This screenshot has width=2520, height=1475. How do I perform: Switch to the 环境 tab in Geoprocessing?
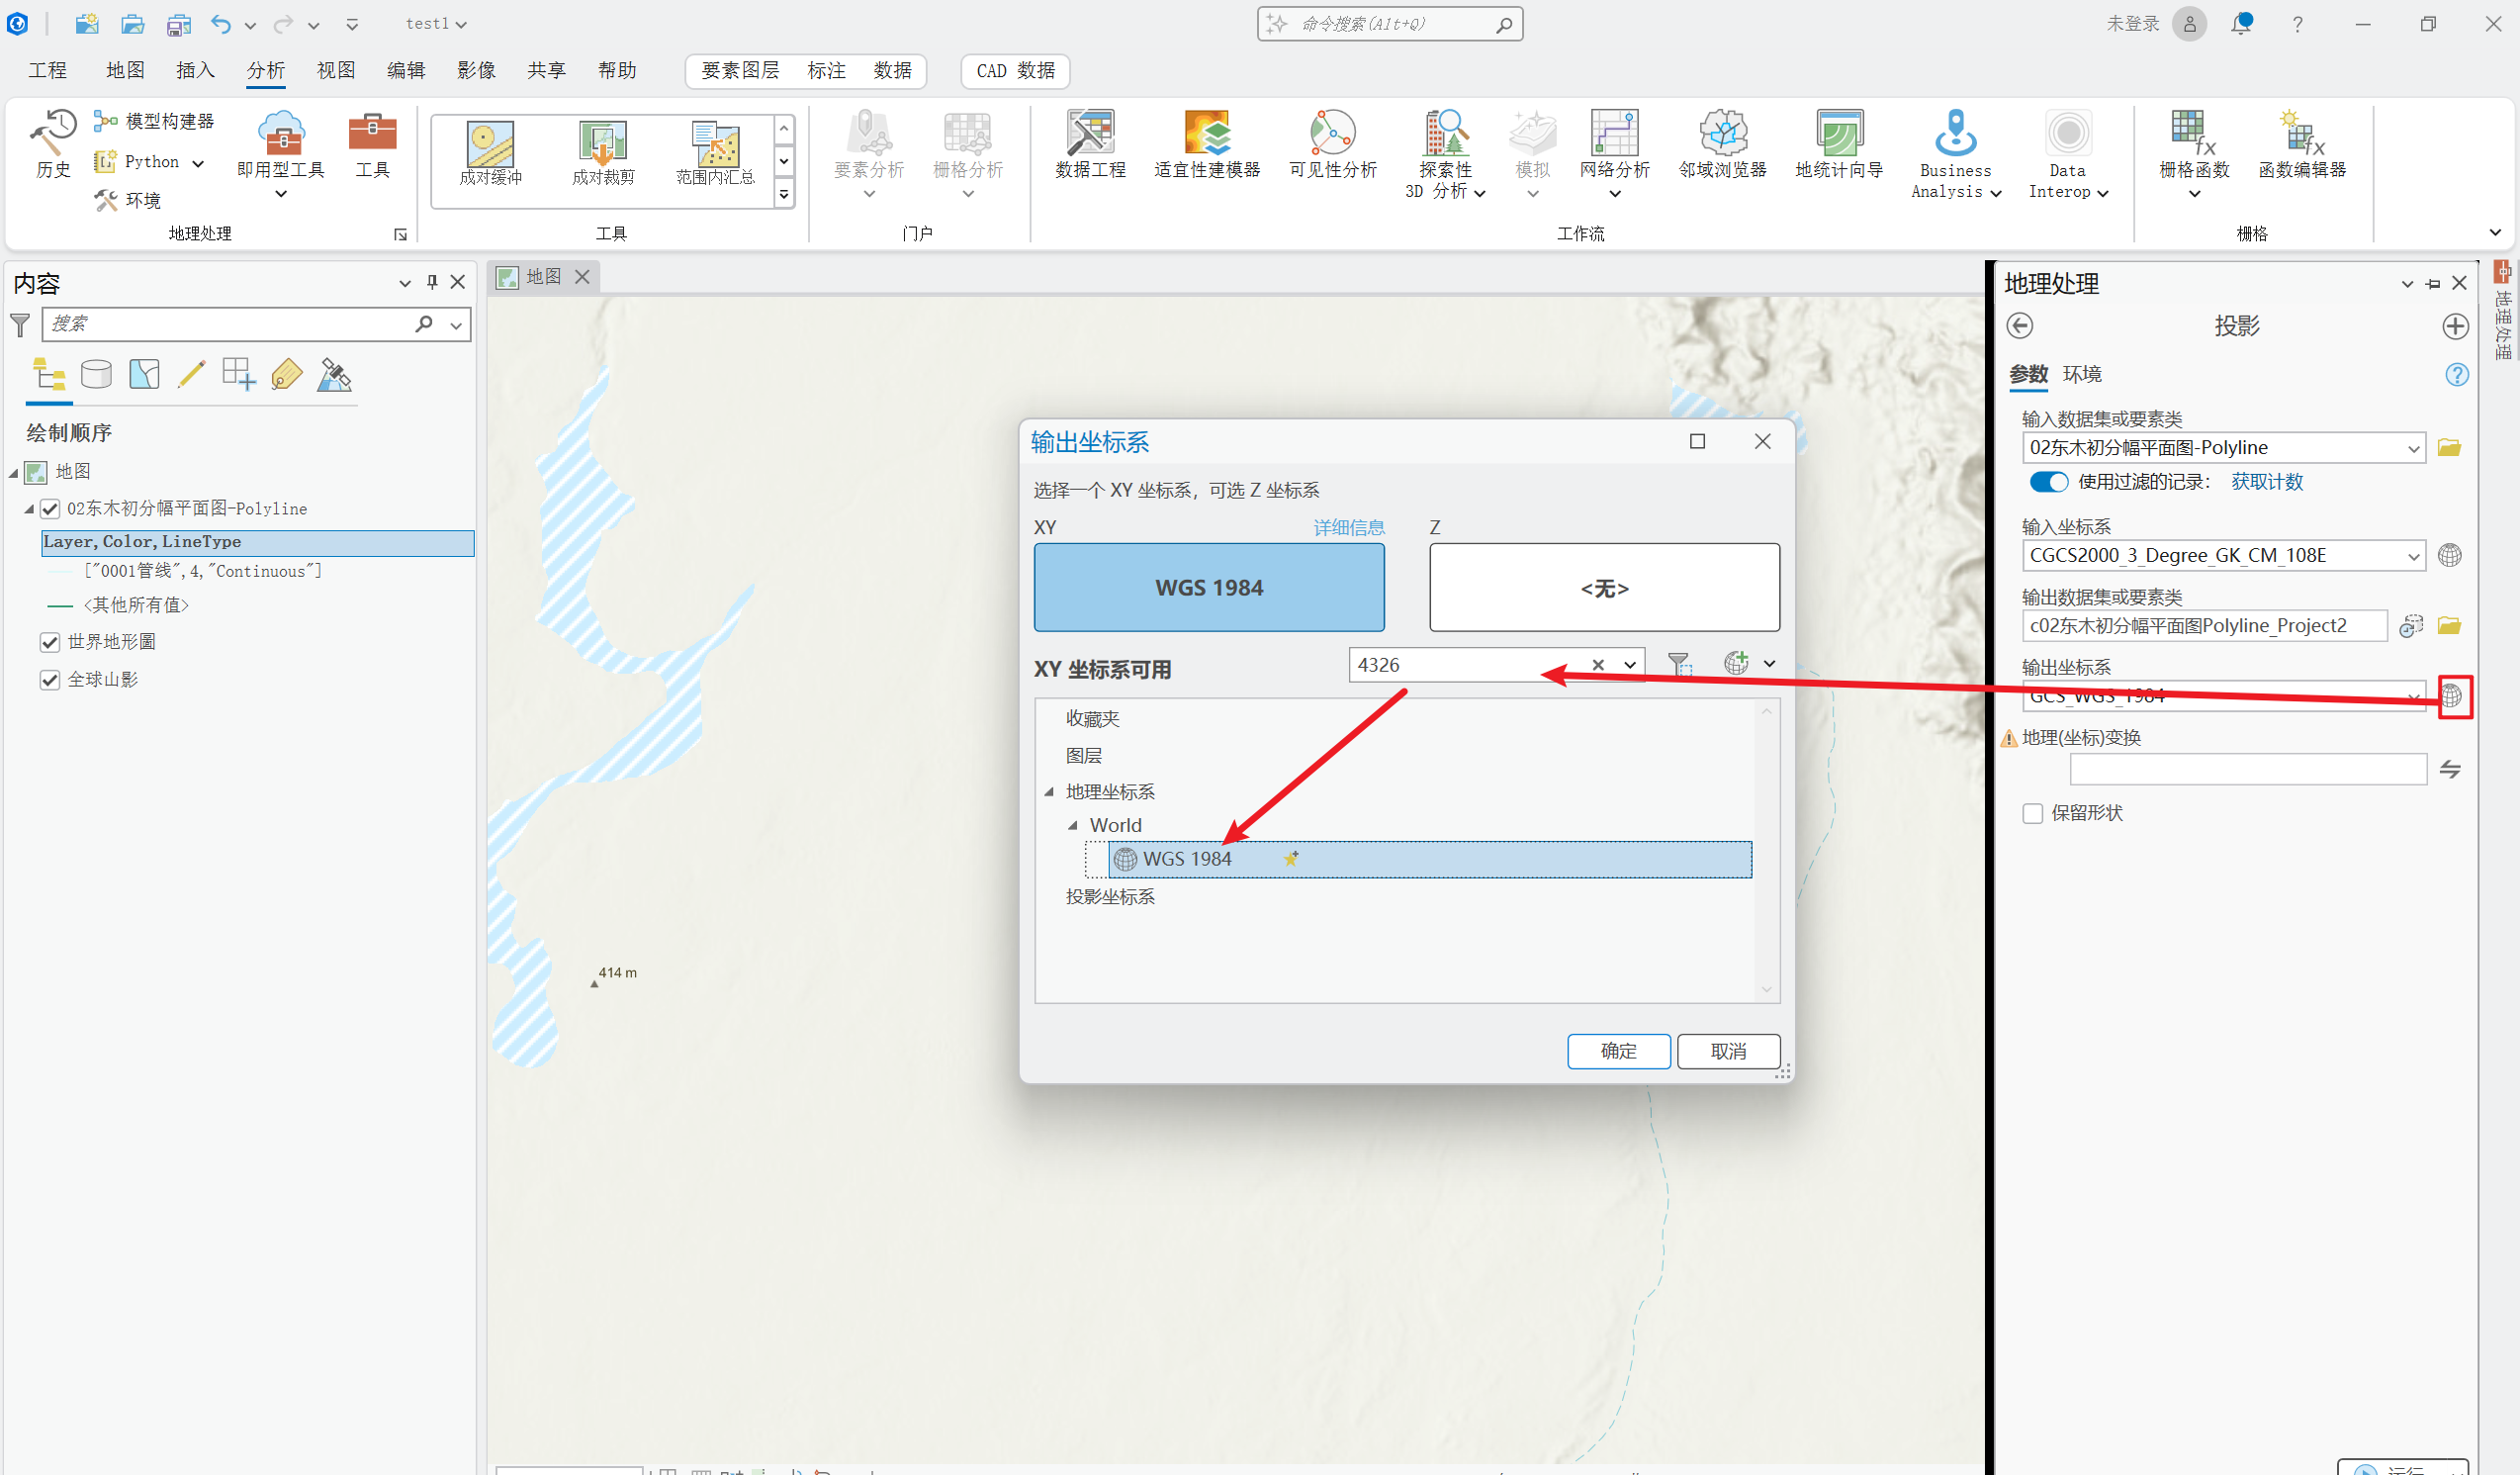[x=2082, y=374]
